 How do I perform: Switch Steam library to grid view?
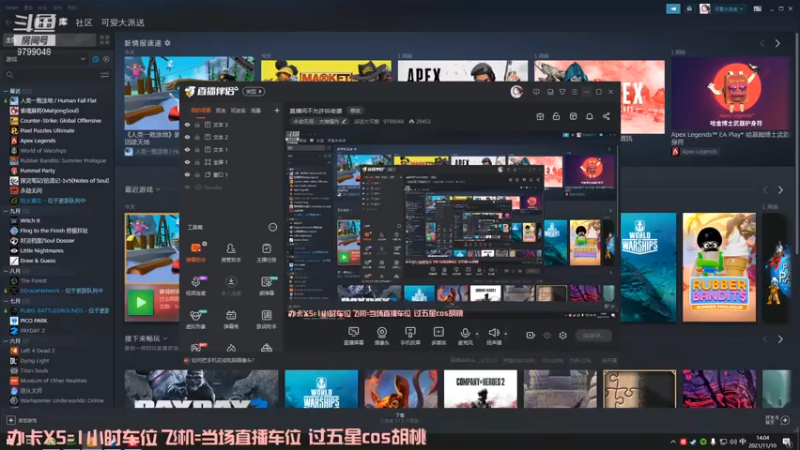(x=104, y=40)
